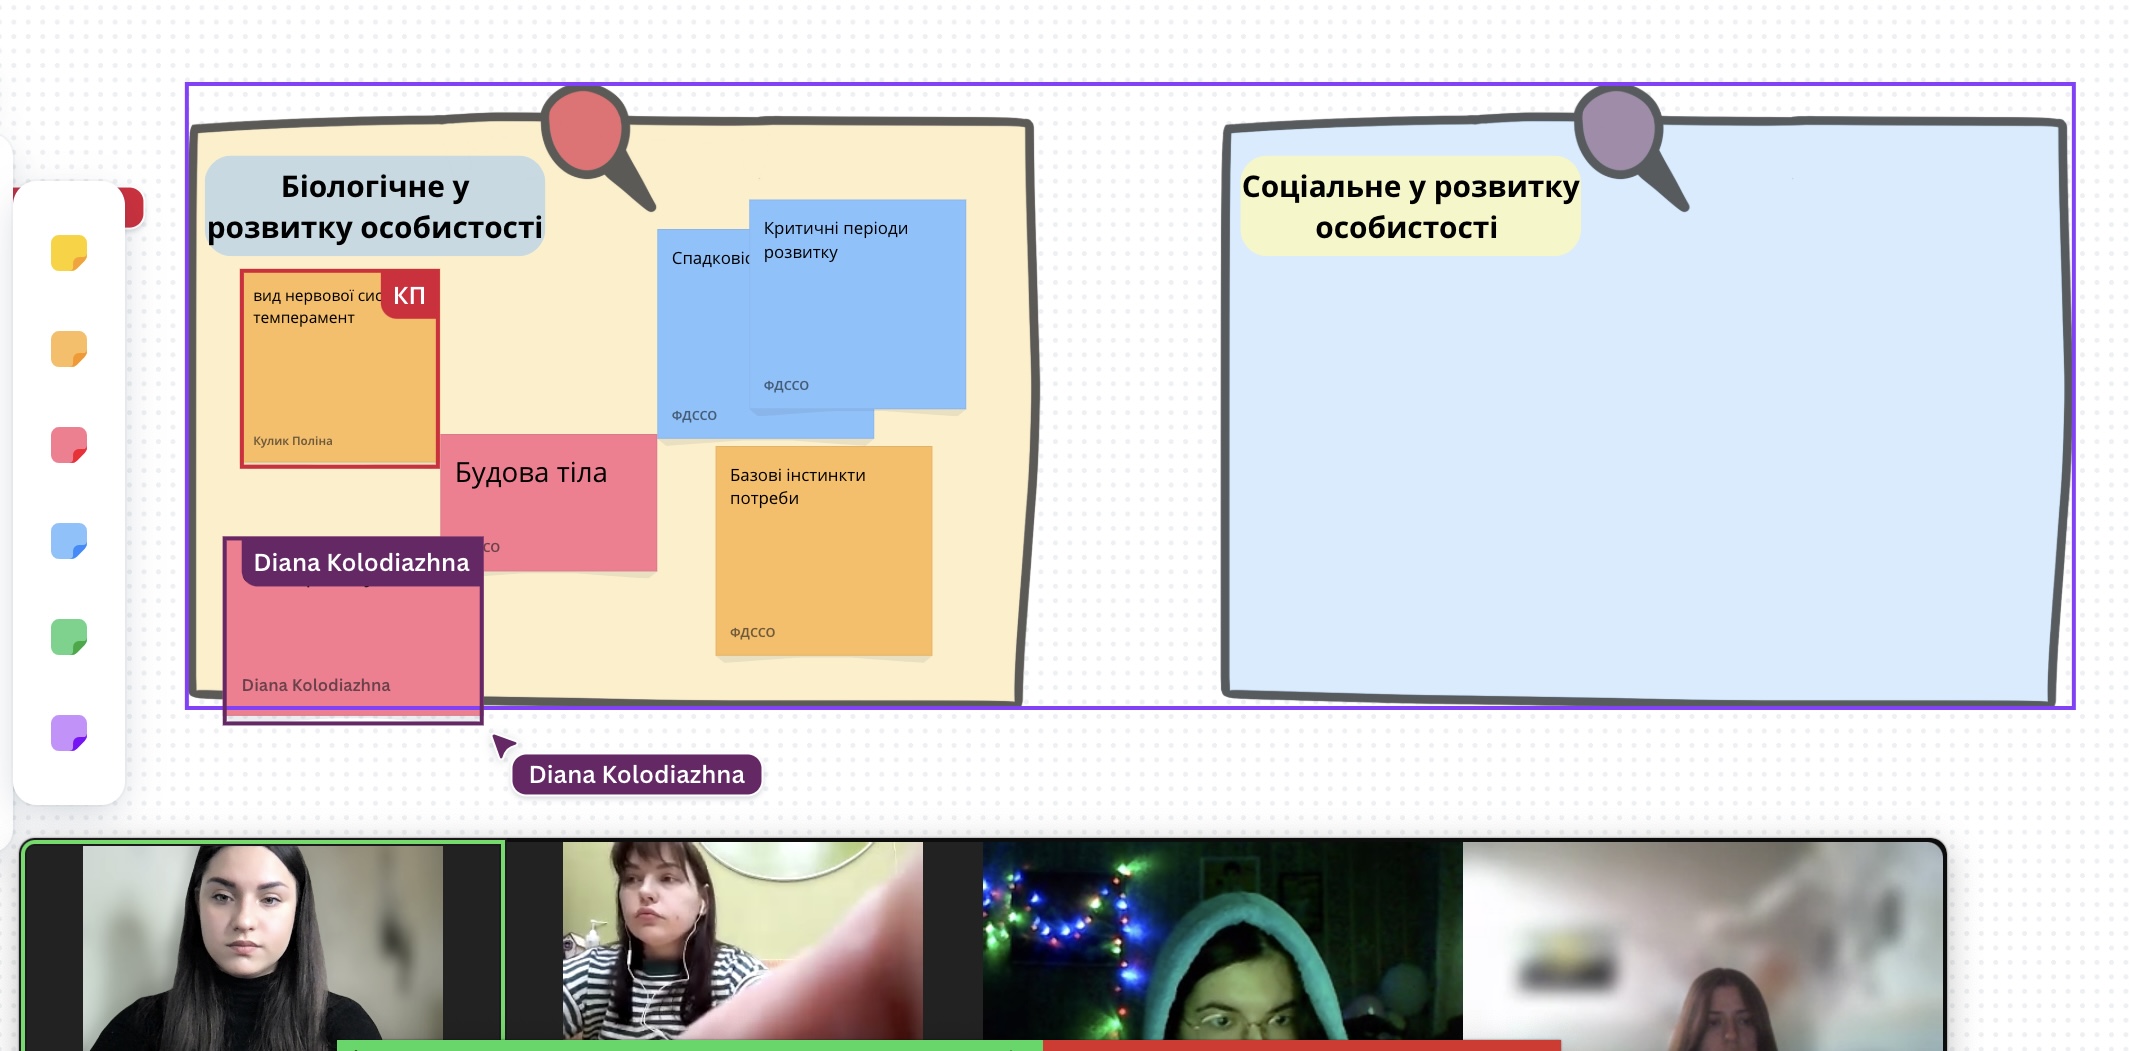Click the purple pushpin on blue board
The image size is (2130, 1051).
click(1619, 132)
